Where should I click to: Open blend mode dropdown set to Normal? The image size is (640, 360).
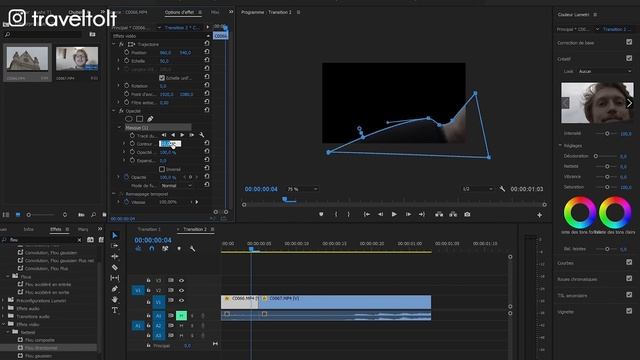pyautogui.click(x=176, y=185)
